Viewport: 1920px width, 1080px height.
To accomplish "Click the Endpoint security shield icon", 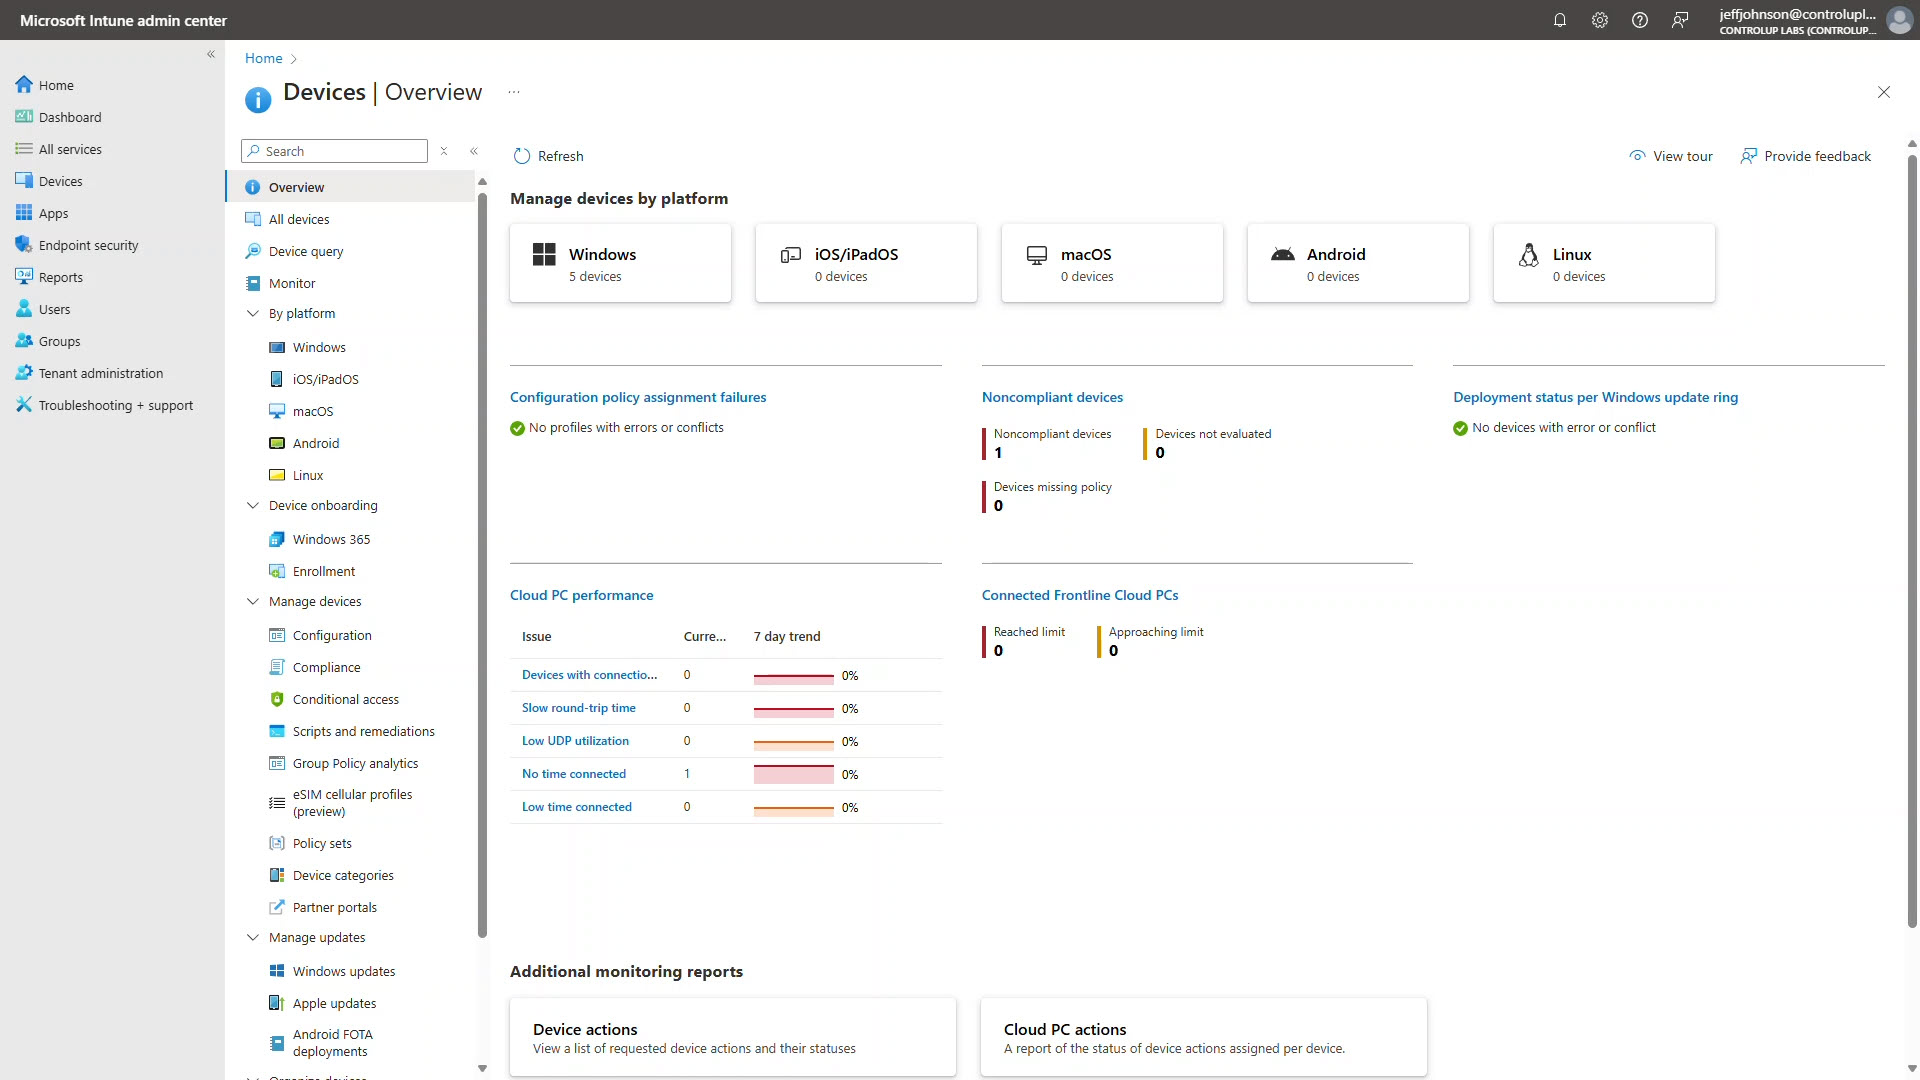I will coord(24,245).
